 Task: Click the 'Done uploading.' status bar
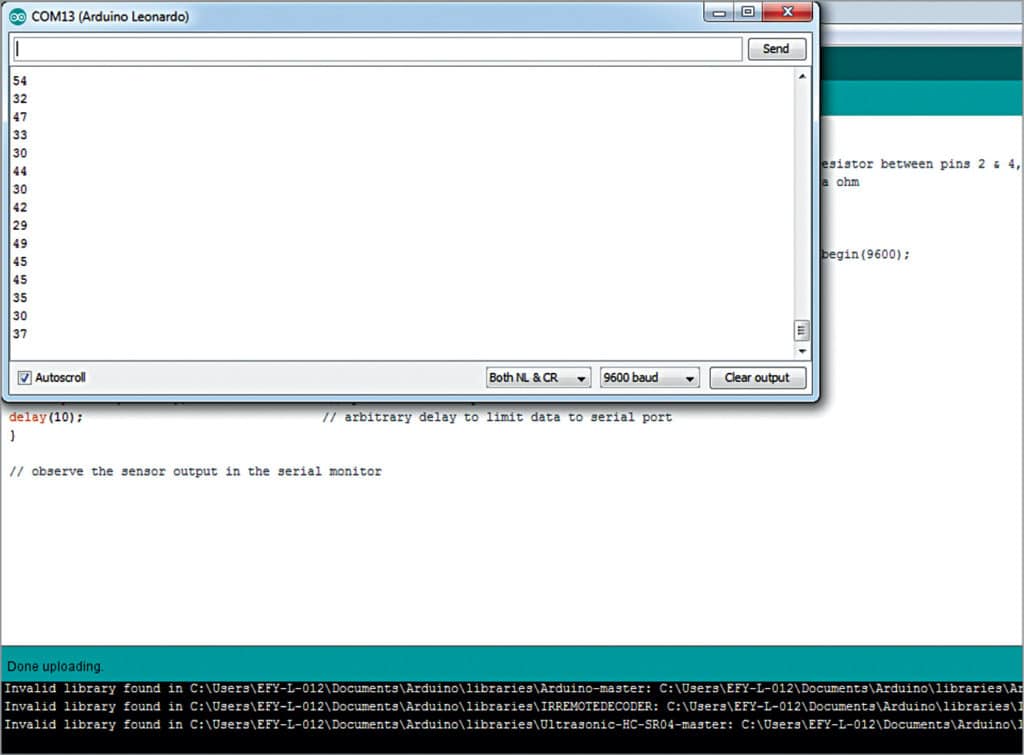pyautogui.click(x=55, y=666)
